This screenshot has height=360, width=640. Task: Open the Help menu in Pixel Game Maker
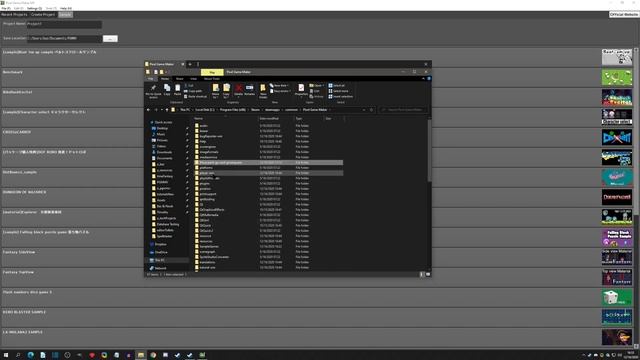[66, 8]
